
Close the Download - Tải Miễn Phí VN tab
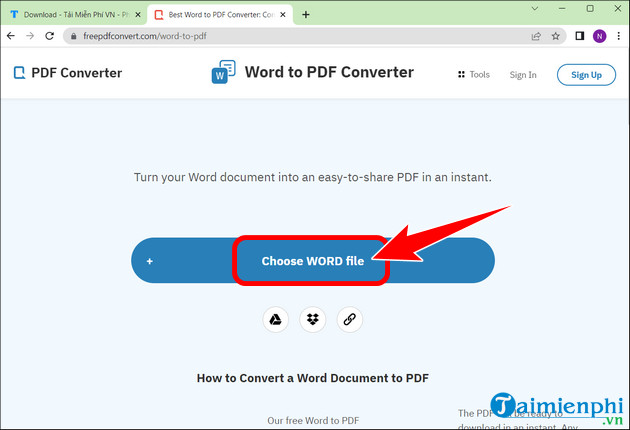[x=138, y=15]
